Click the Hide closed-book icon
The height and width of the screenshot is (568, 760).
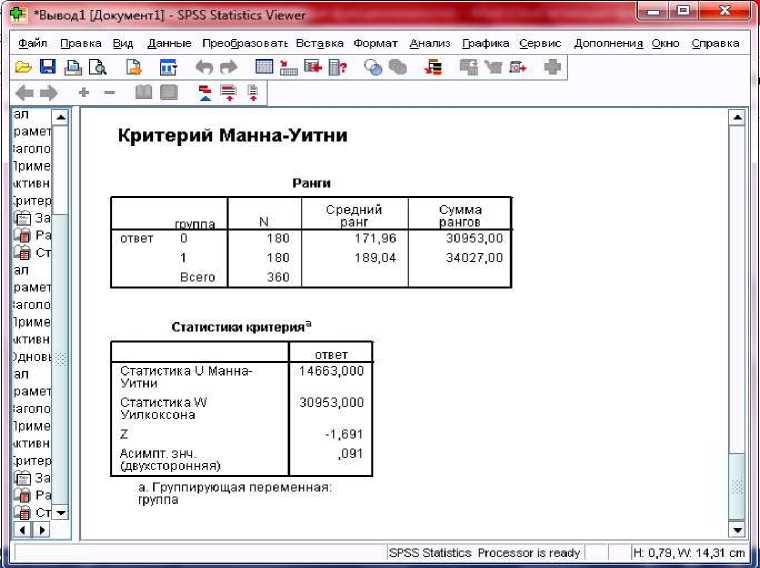coord(169,92)
